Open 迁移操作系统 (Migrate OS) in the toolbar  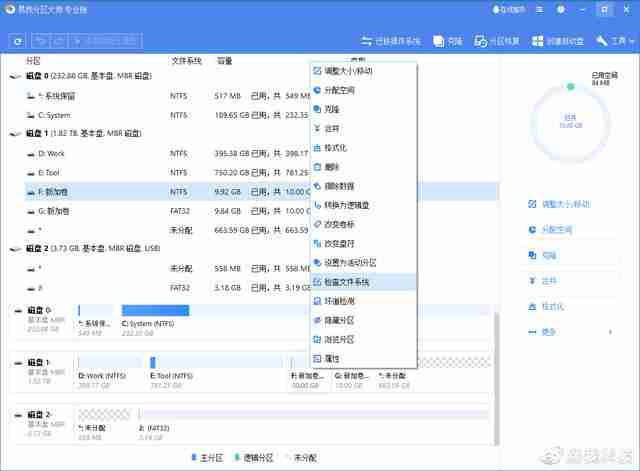pyautogui.click(x=391, y=41)
